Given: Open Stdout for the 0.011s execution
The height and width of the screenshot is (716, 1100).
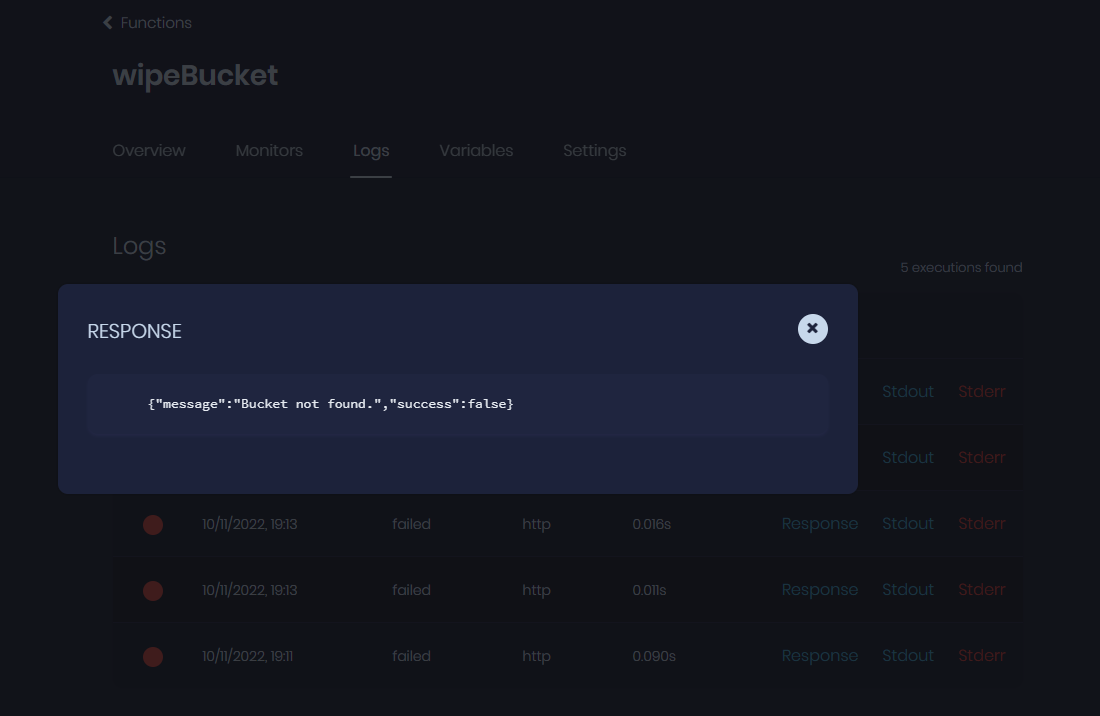Looking at the screenshot, I should (x=908, y=590).
